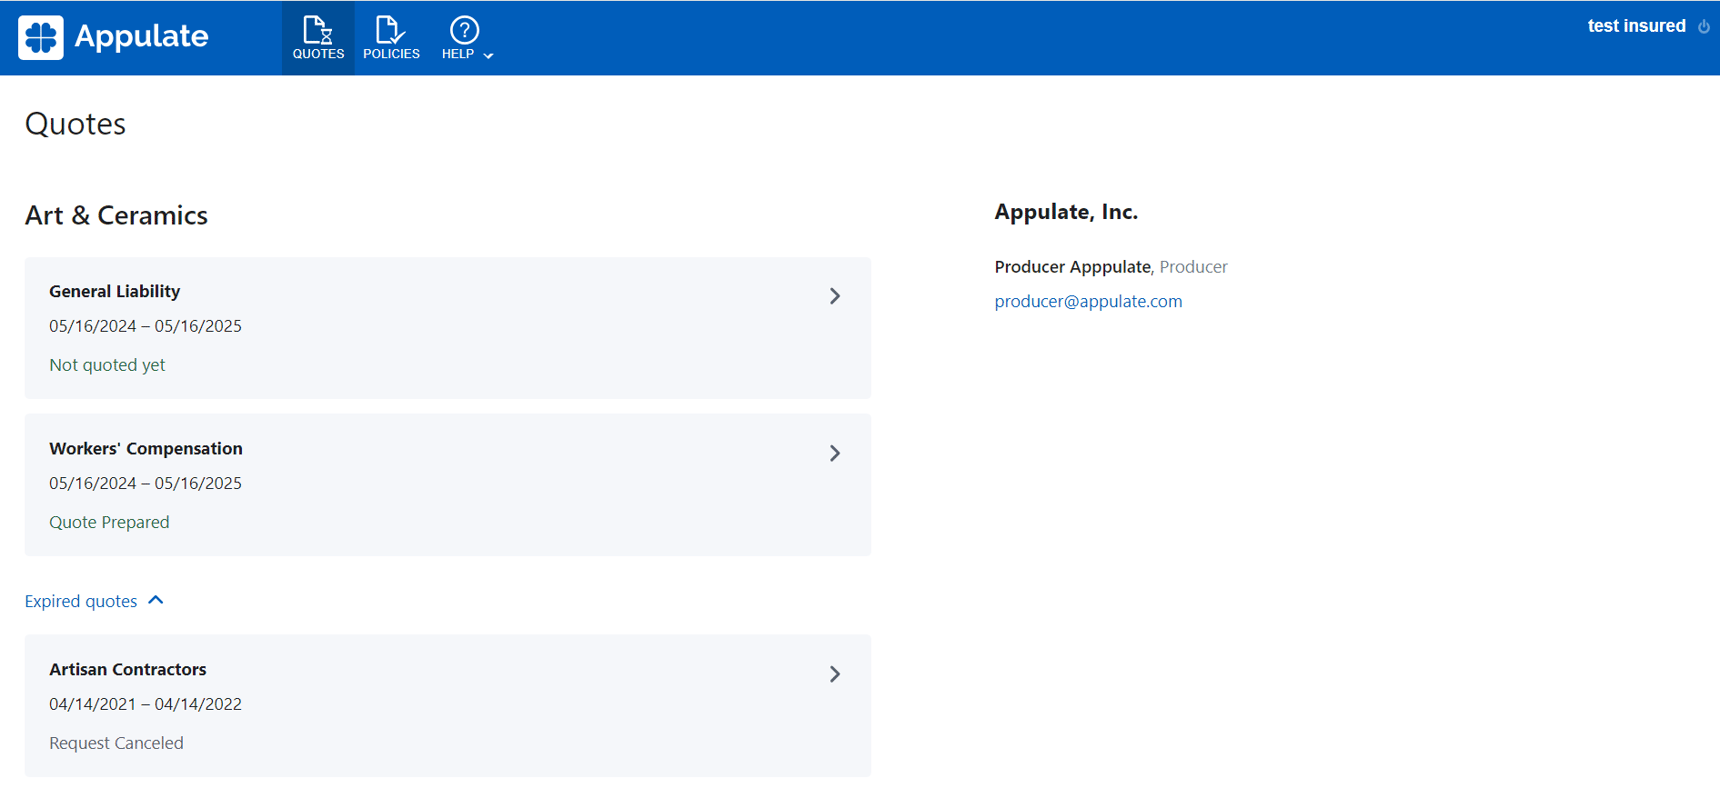The width and height of the screenshot is (1720, 788).
Task: Open the General Liability quote card
Action: coord(447,328)
